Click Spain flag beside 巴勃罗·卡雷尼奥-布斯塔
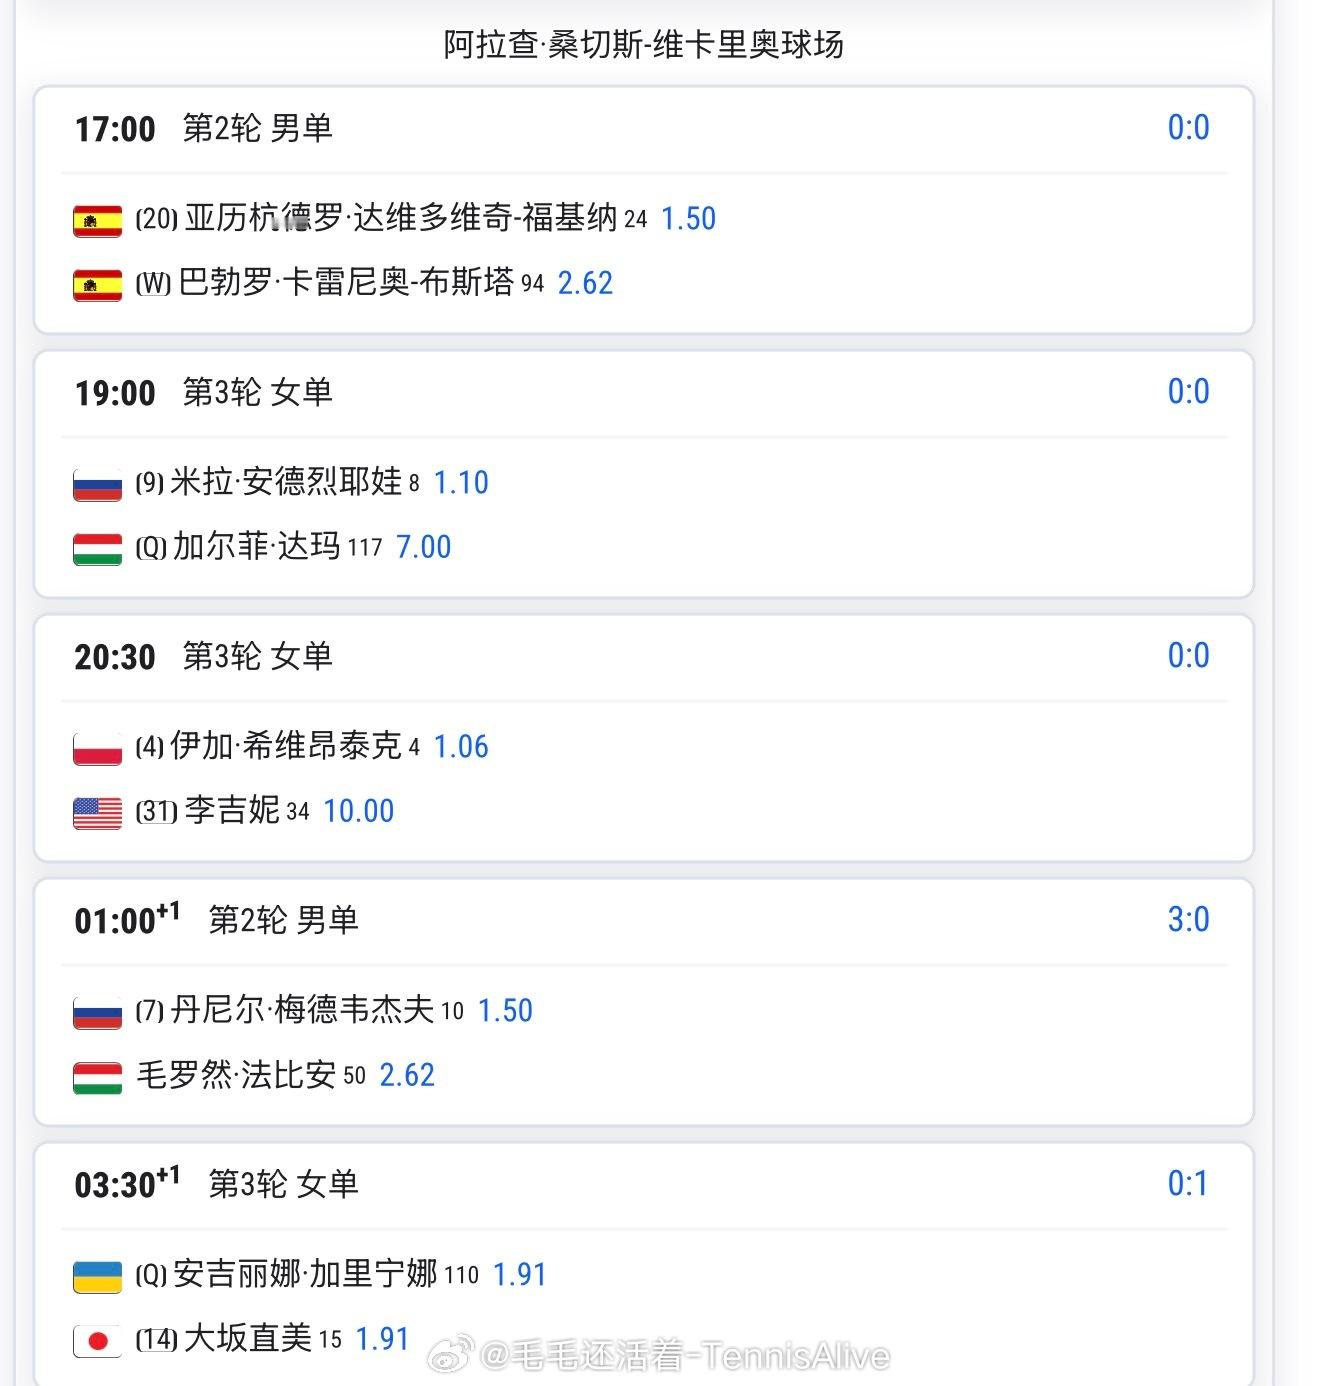 tap(97, 285)
